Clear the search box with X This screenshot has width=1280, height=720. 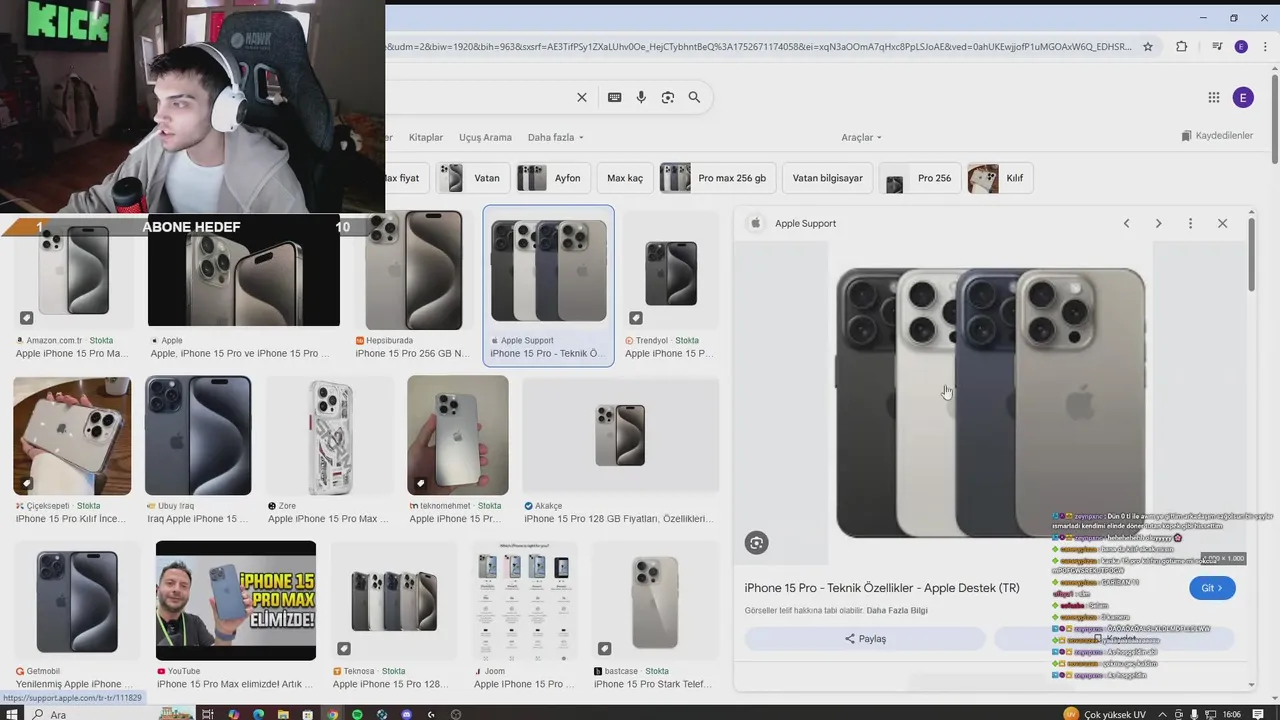click(581, 97)
